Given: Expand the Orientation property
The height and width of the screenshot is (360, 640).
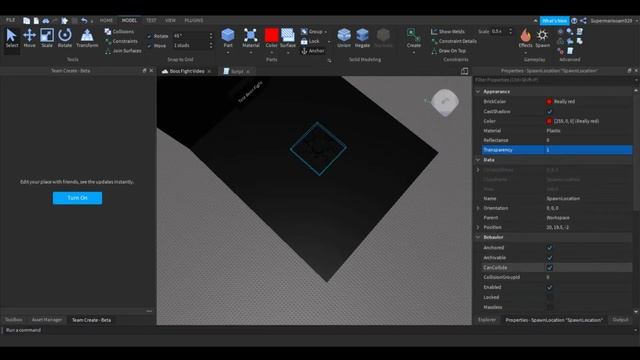Looking at the screenshot, I should 478,208.
